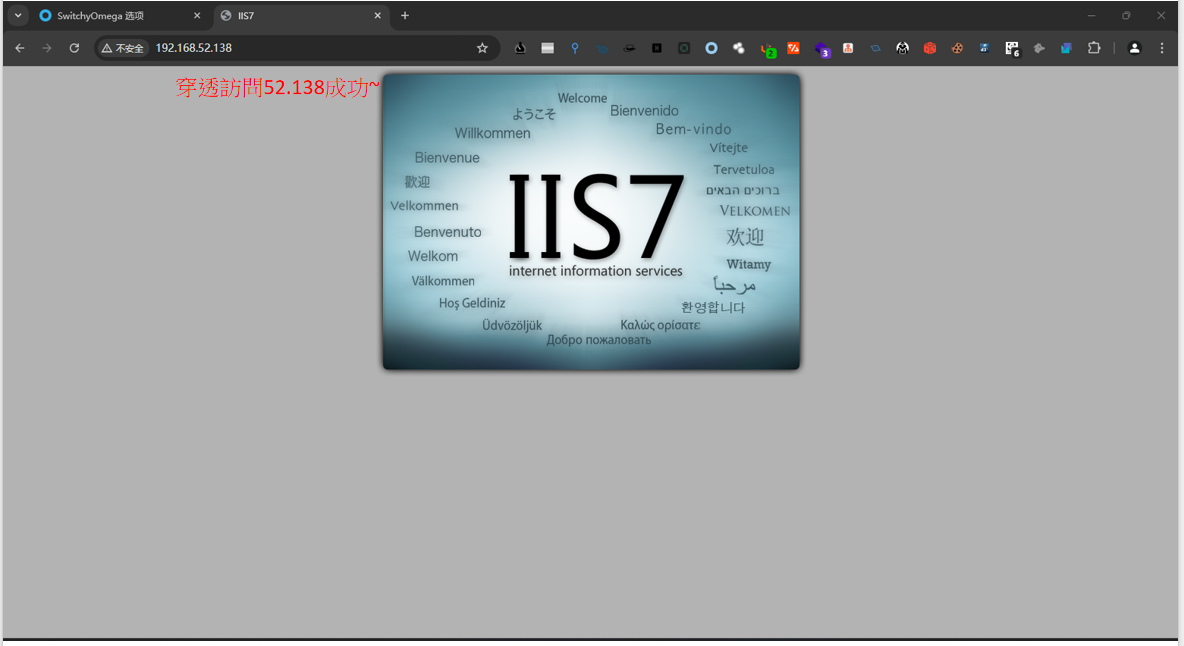Open extension with purple badge 3
Image resolution: width=1184 pixels, height=646 pixels.
pos(822,50)
